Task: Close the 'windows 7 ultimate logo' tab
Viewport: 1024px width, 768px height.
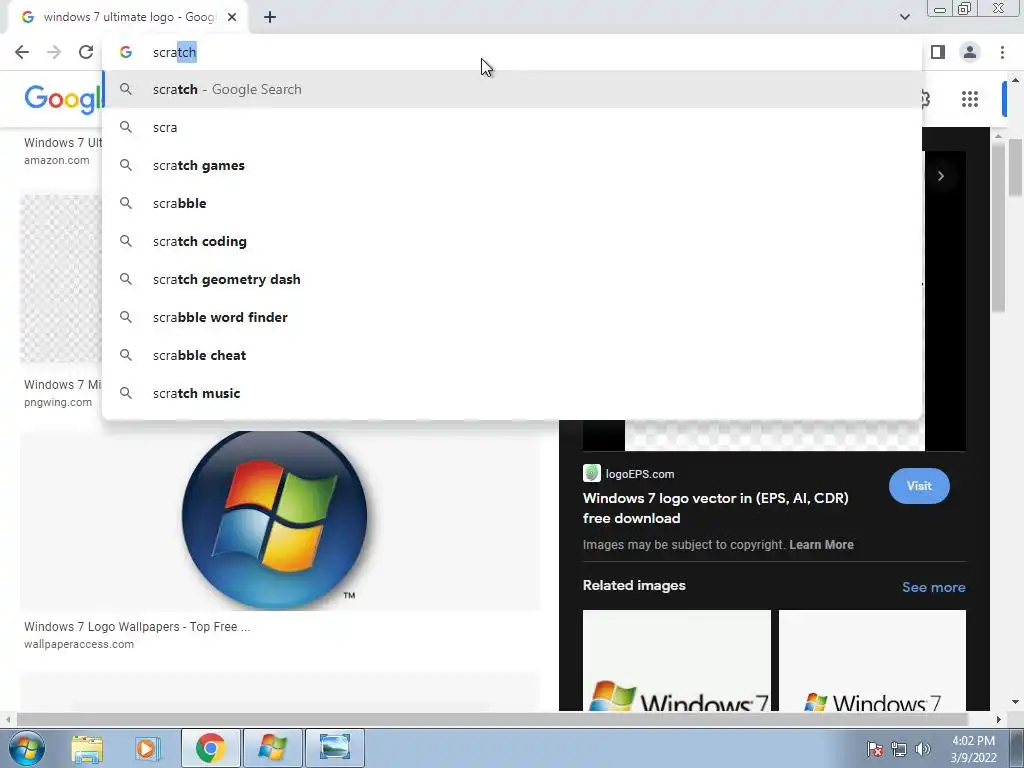Action: click(x=232, y=17)
